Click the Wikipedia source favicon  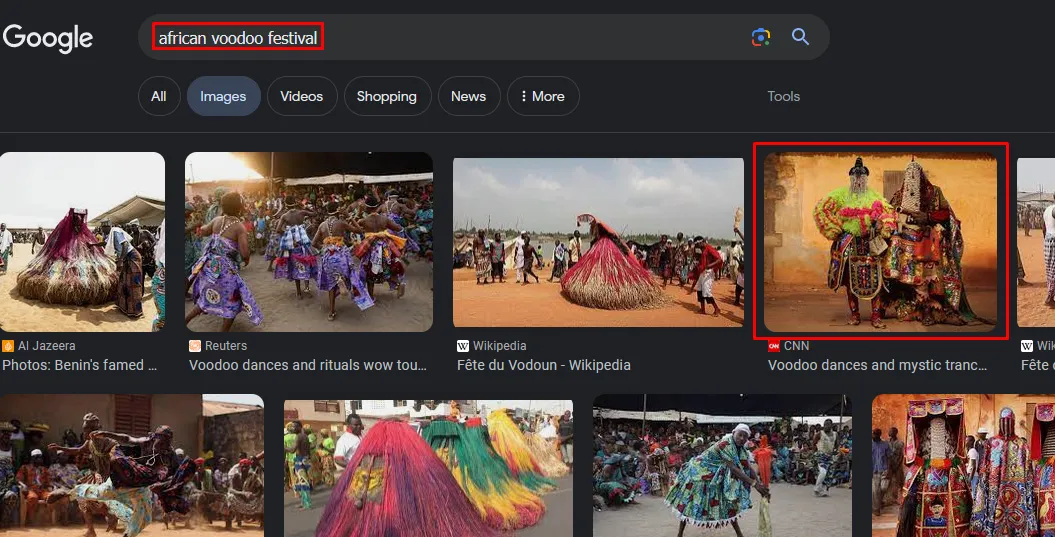pyautogui.click(x=463, y=346)
